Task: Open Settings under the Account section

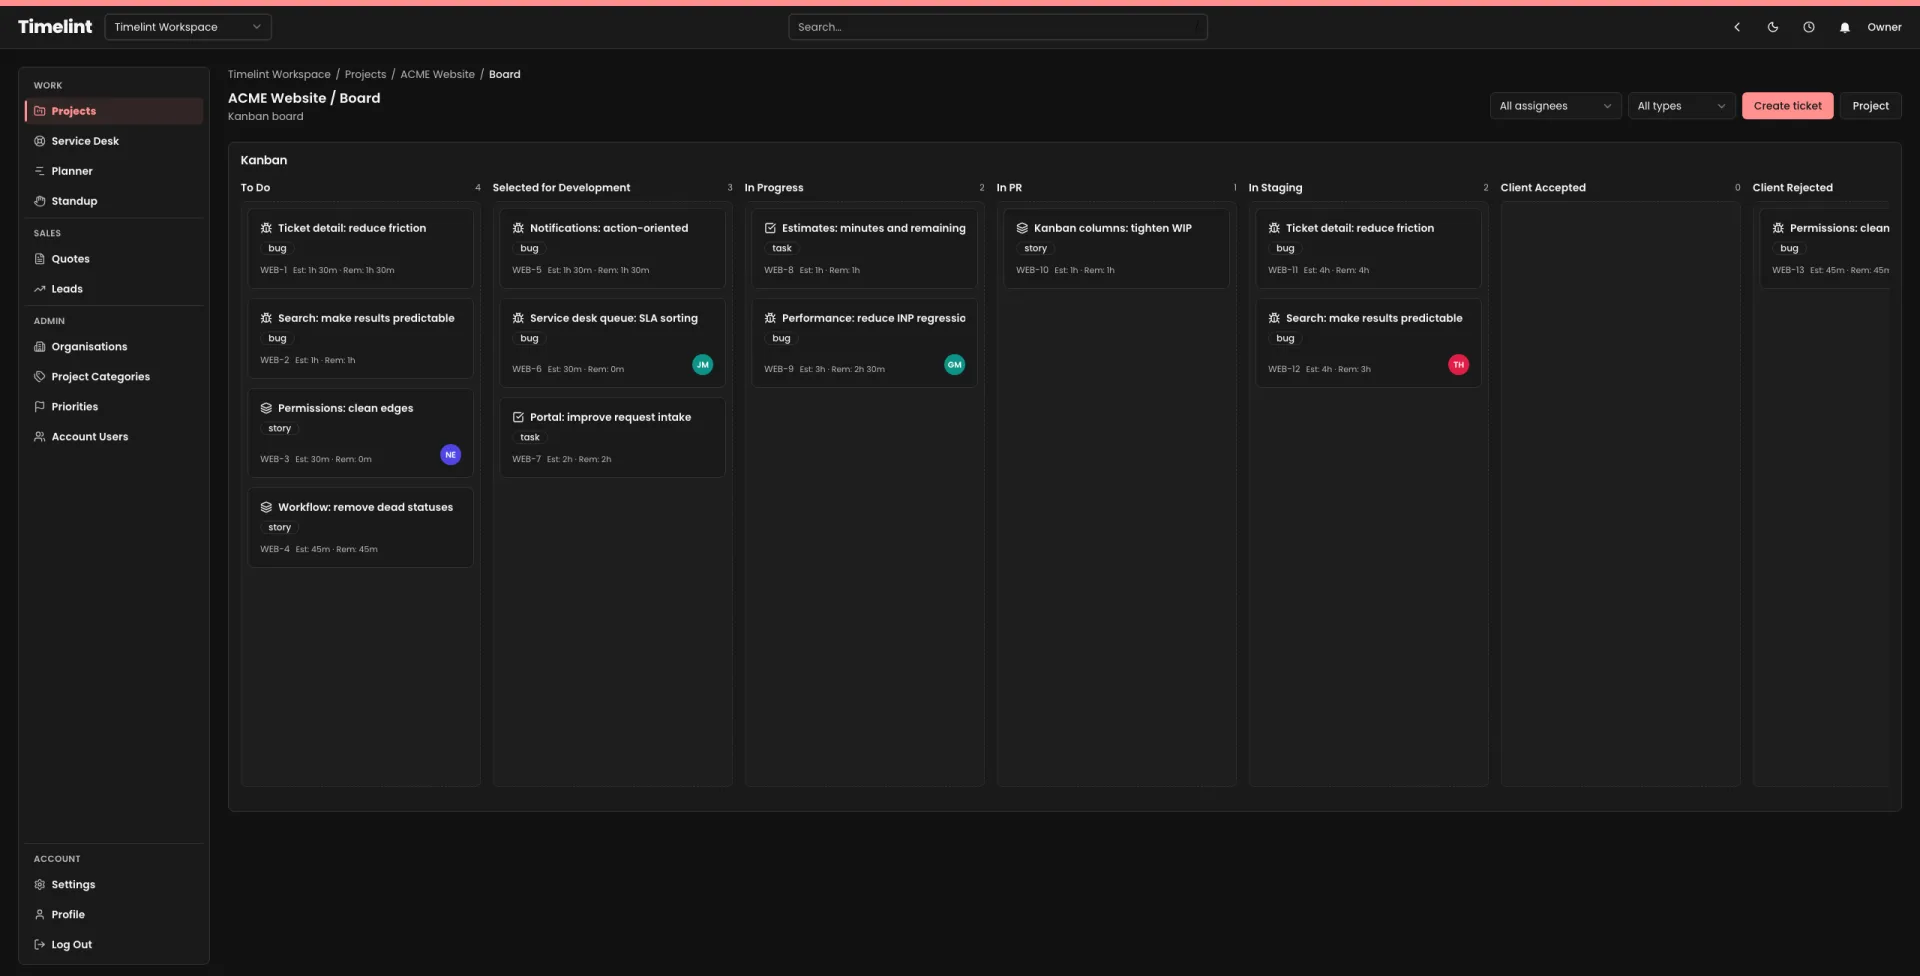Action: pyautogui.click(x=73, y=885)
